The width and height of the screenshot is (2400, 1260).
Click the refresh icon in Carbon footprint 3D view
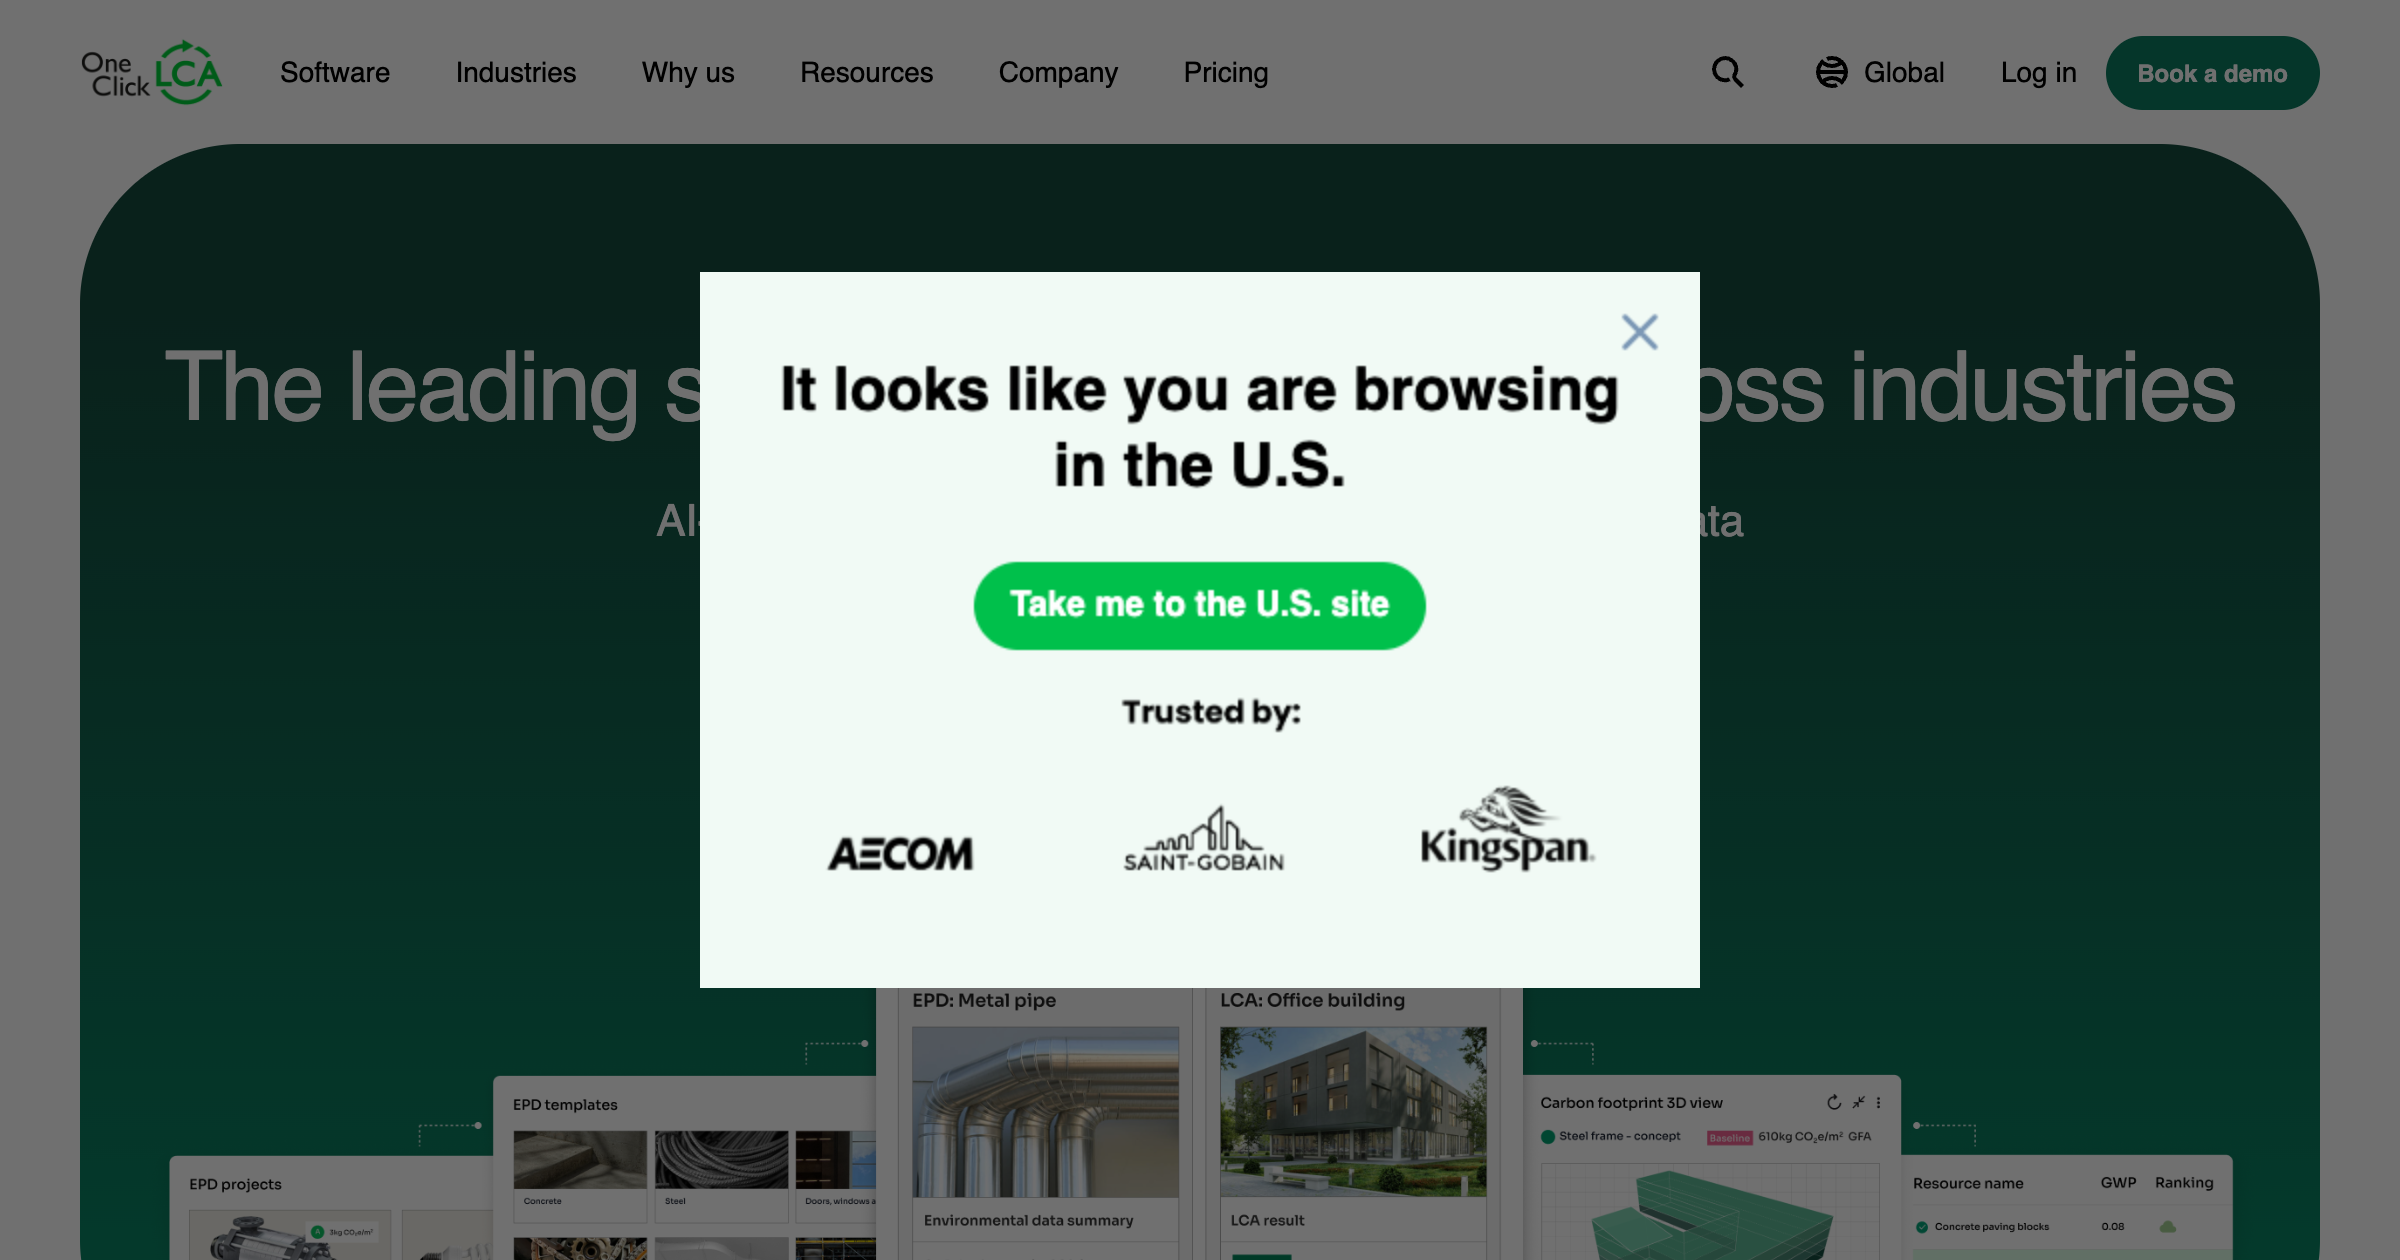click(x=1834, y=1102)
